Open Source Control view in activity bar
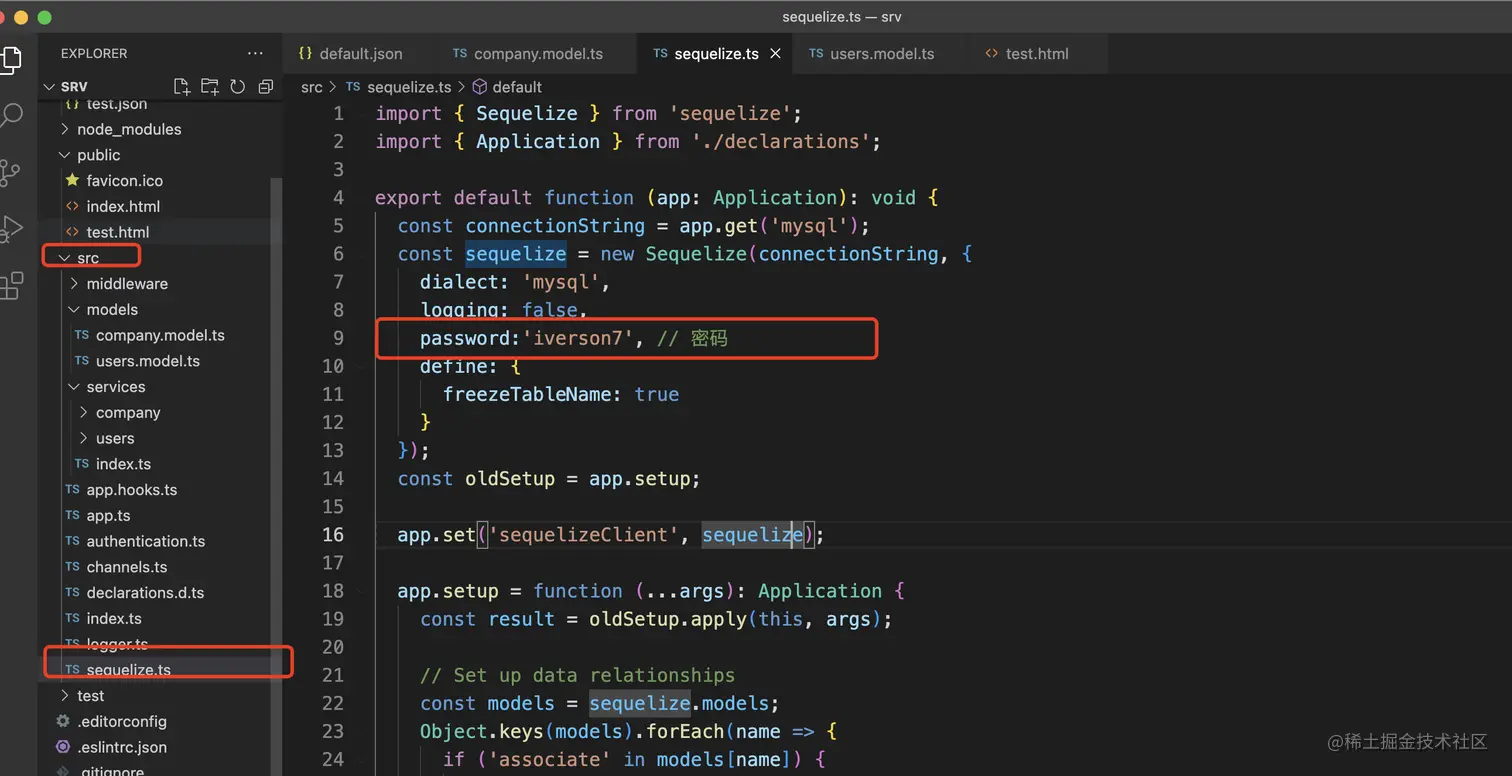This screenshot has height=776, width=1512. 10,173
